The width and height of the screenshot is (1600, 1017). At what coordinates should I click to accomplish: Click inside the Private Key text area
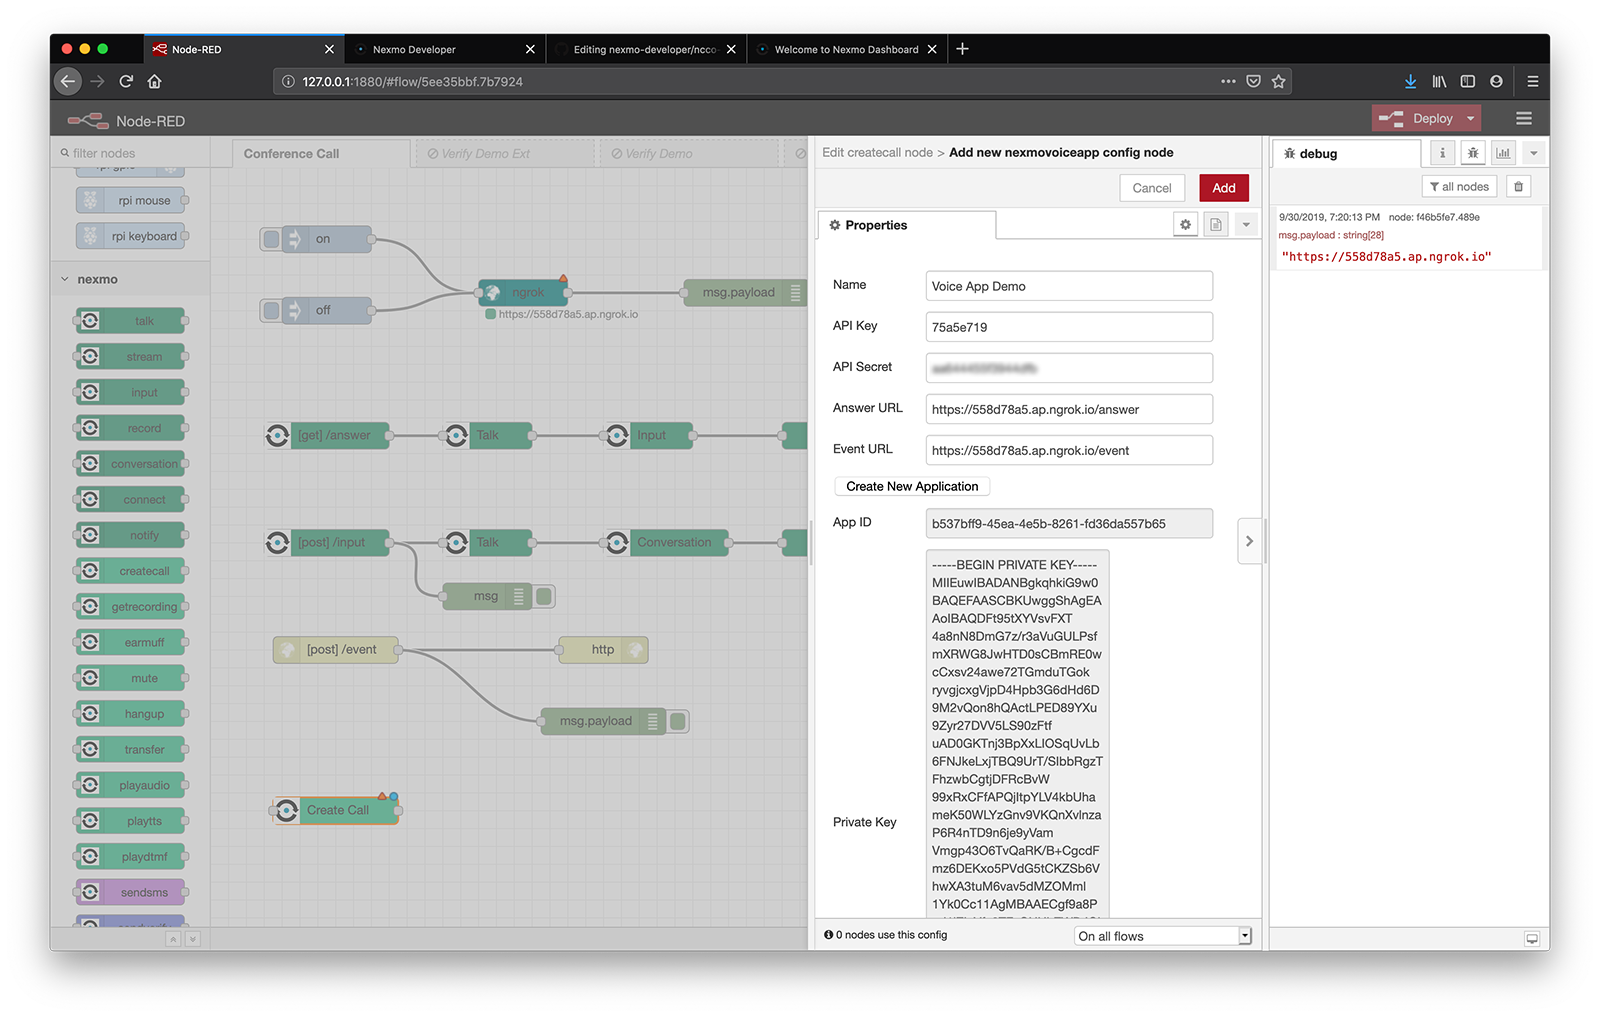[x=1017, y=733]
